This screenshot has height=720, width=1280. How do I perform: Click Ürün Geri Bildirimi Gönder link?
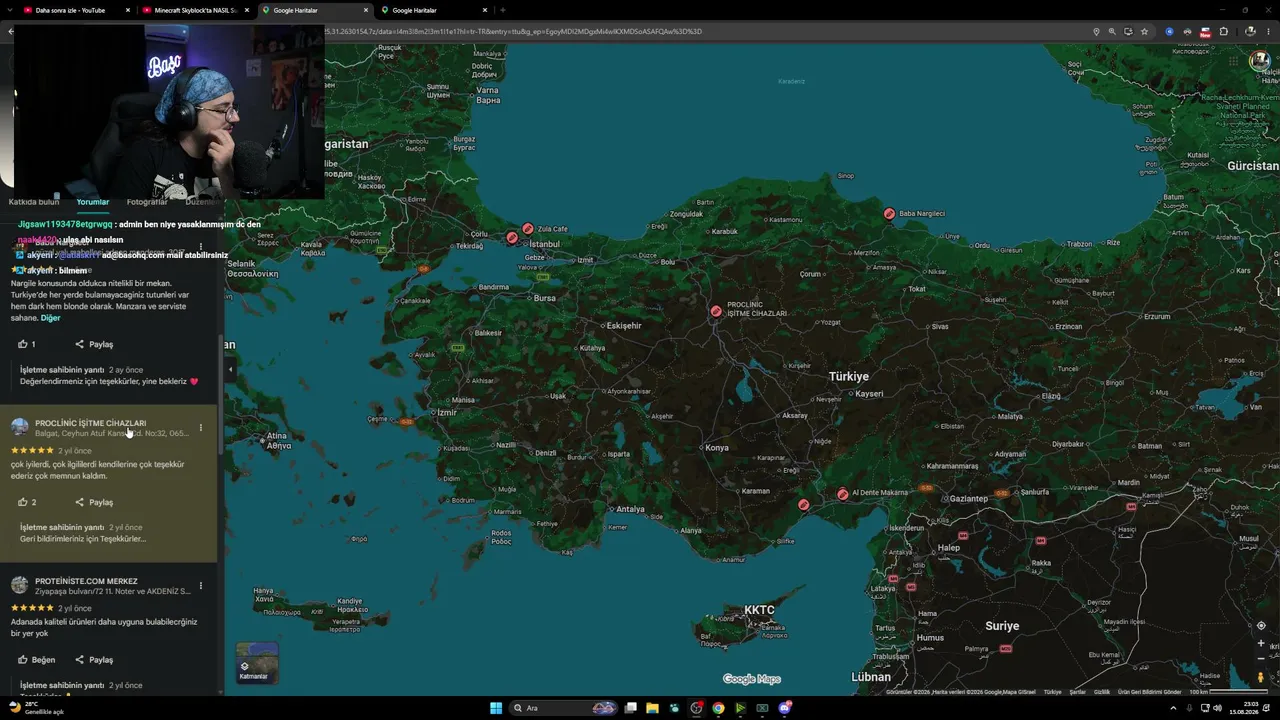coord(1149,692)
